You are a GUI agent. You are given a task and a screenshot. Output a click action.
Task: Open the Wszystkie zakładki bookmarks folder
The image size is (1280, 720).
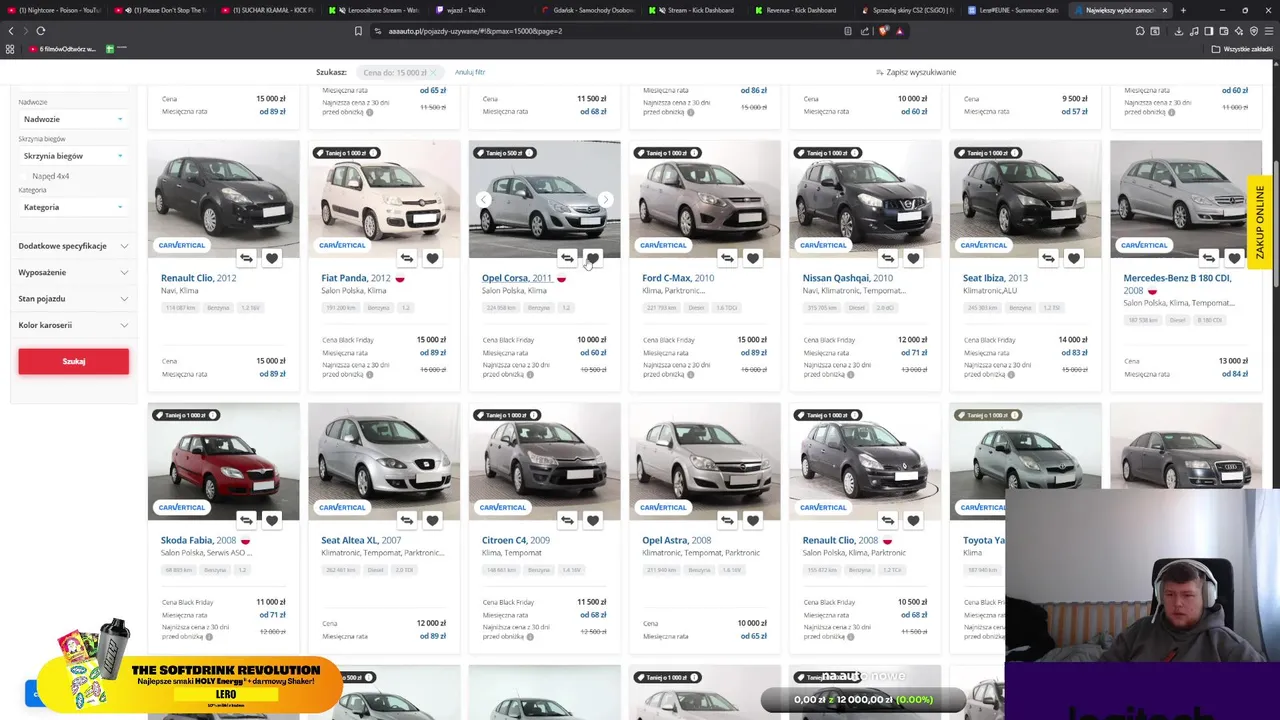click(x=1242, y=49)
